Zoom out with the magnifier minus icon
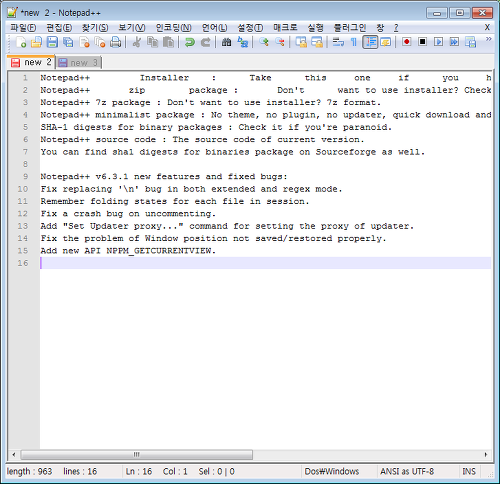500x484 pixels. 280,42
